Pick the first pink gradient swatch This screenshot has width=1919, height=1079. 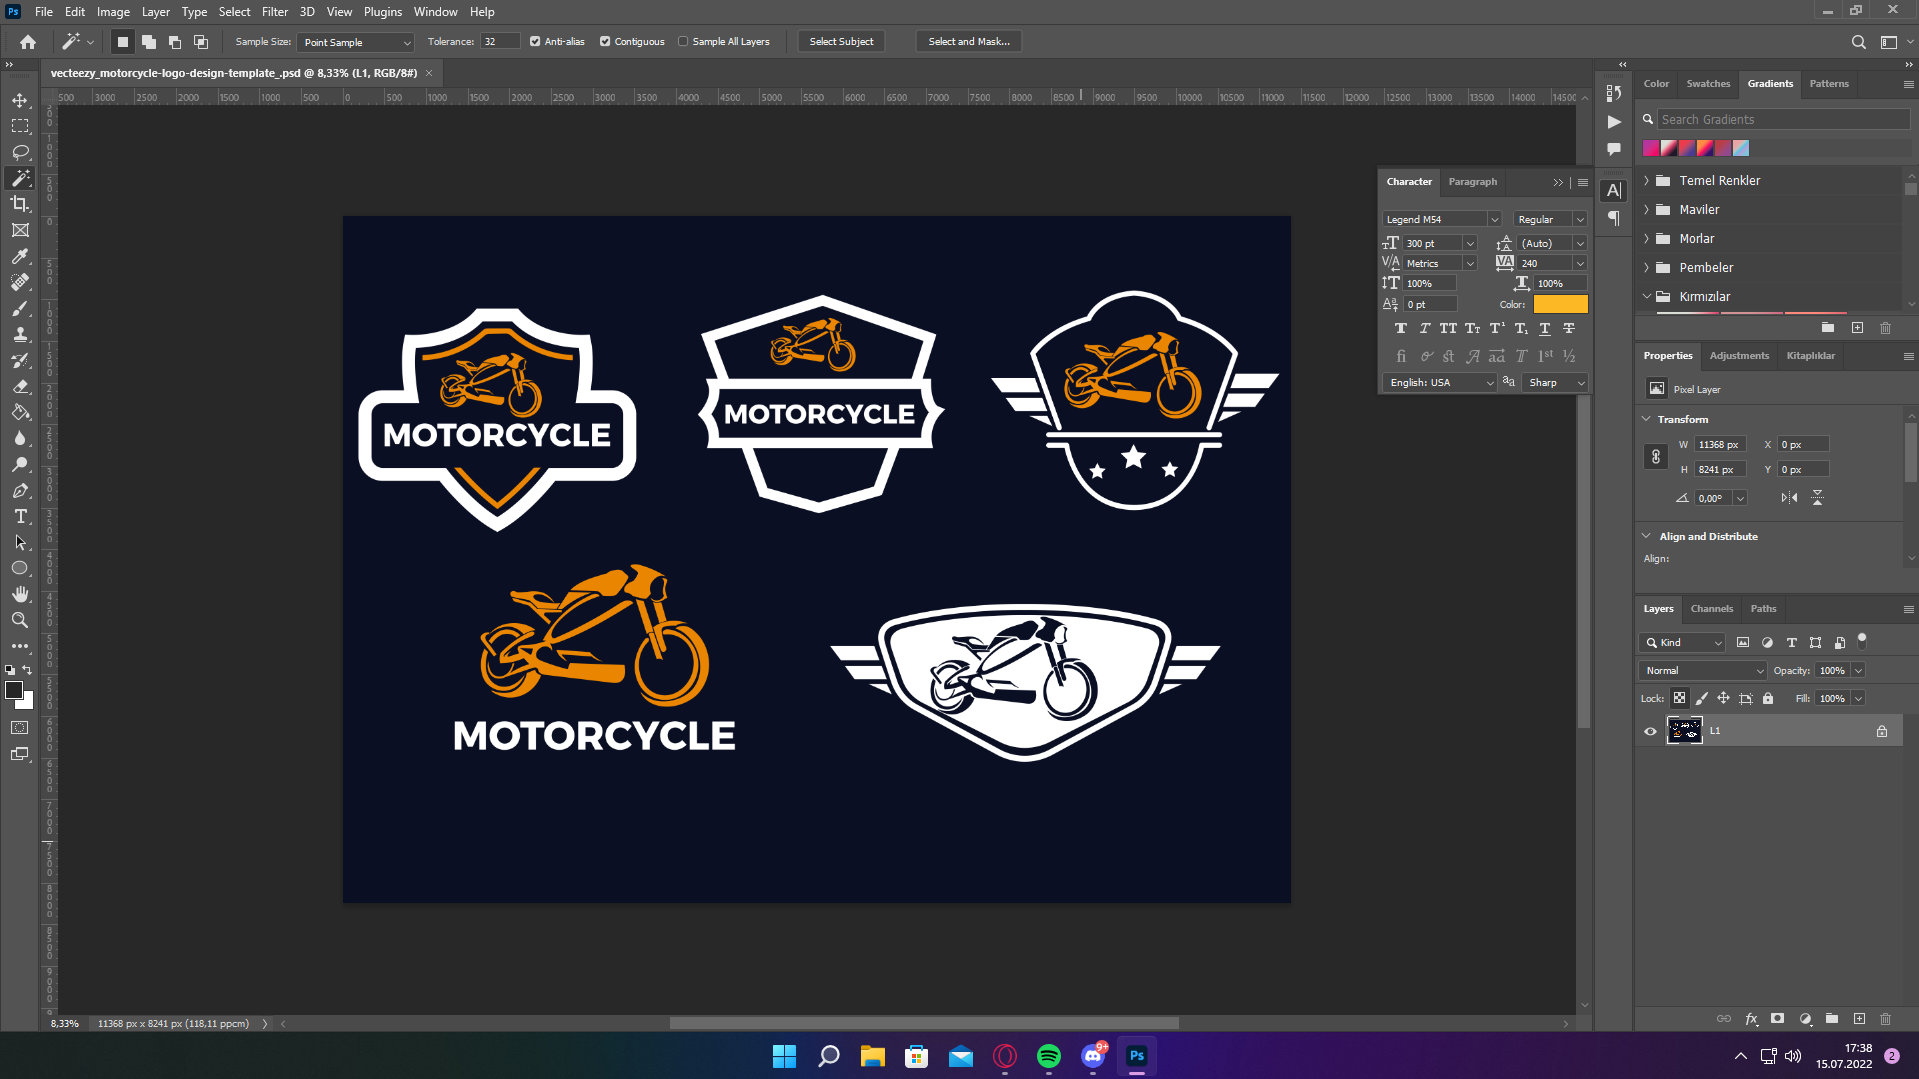point(1651,148)
